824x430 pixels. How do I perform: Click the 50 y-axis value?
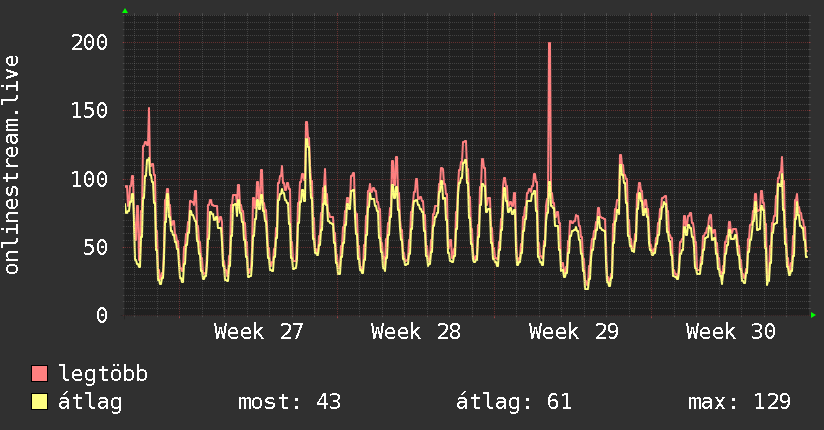[96, 247]
